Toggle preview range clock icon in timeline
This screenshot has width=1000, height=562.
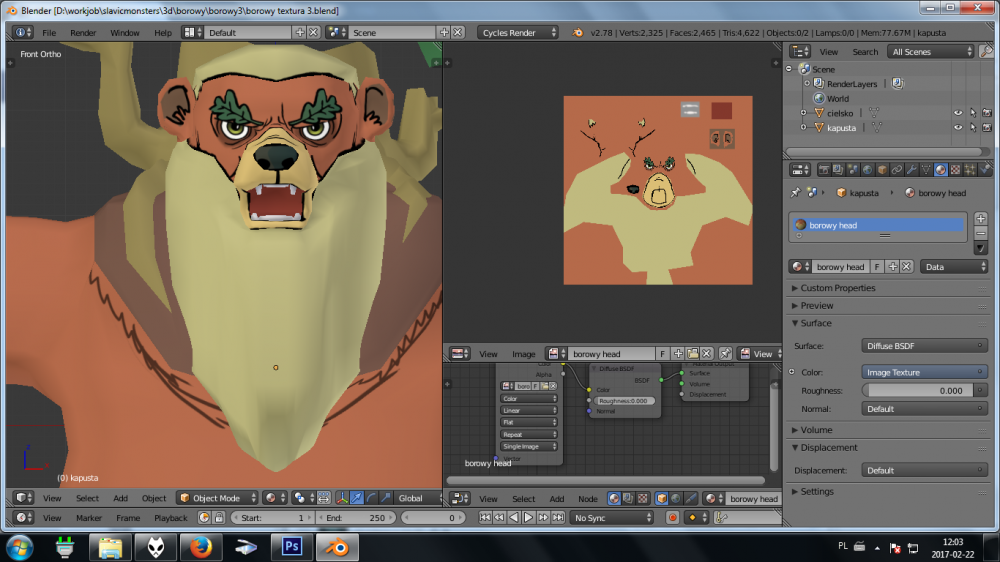pyautogui.click(x=204, y=518)
